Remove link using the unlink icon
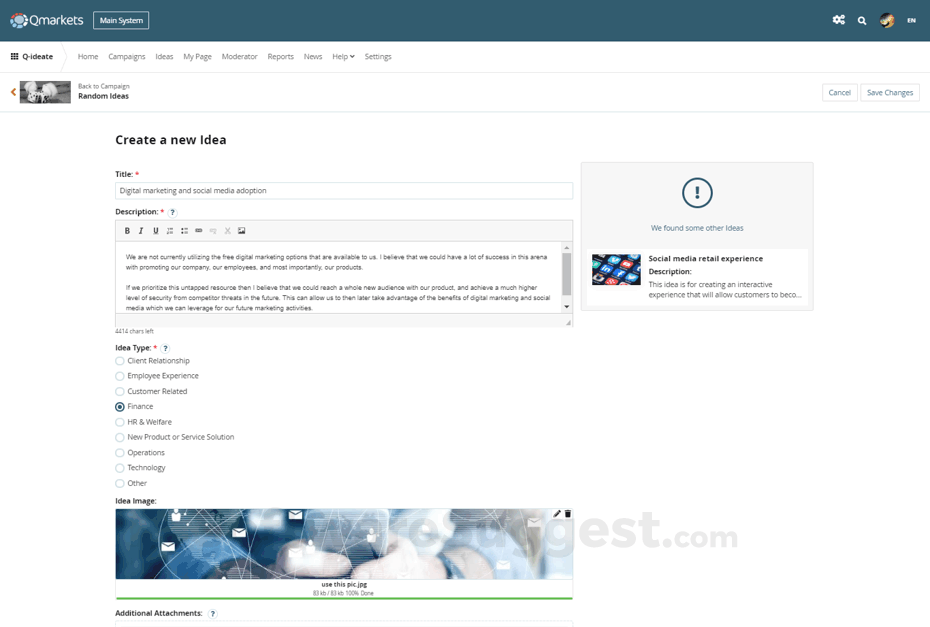This screenshot has width=930, height=627. (x=213, y=231)
